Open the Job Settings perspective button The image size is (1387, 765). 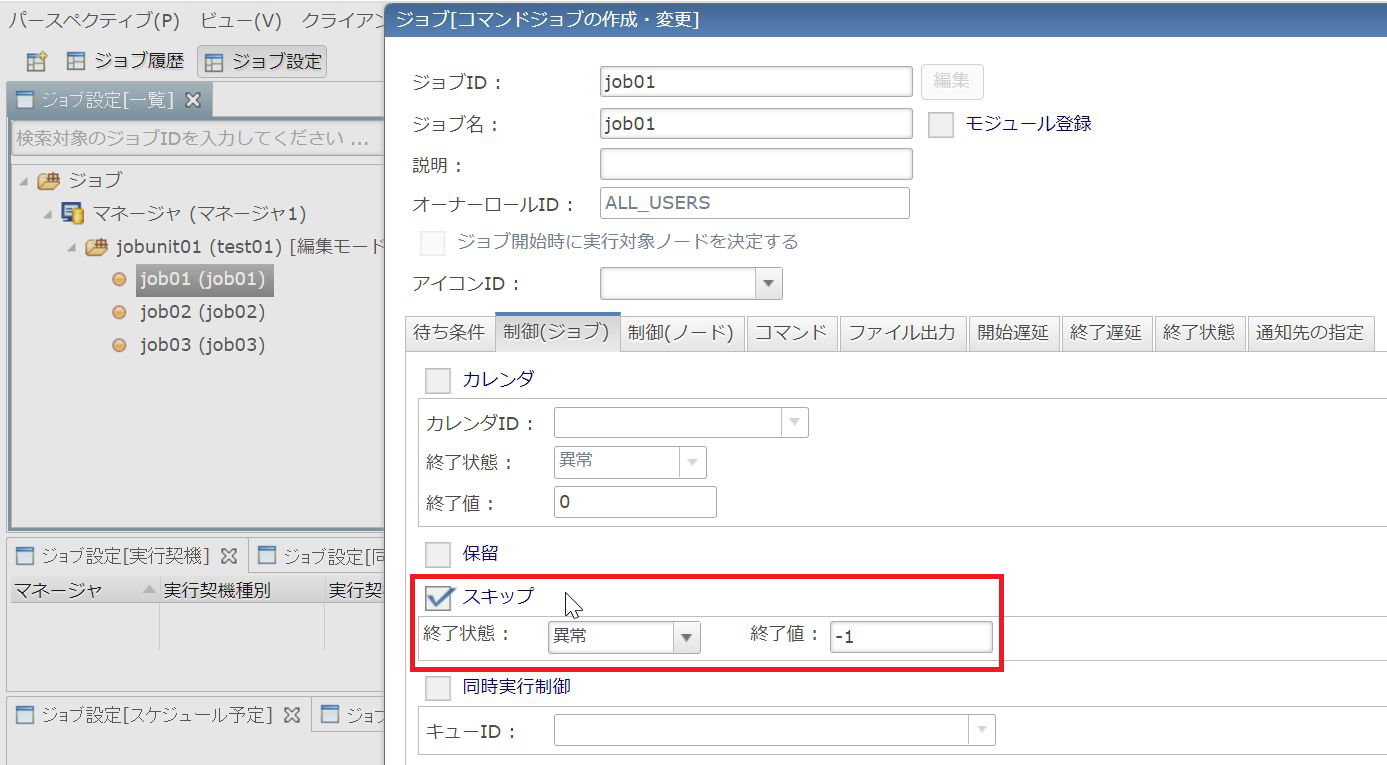(x=262, y=62)
